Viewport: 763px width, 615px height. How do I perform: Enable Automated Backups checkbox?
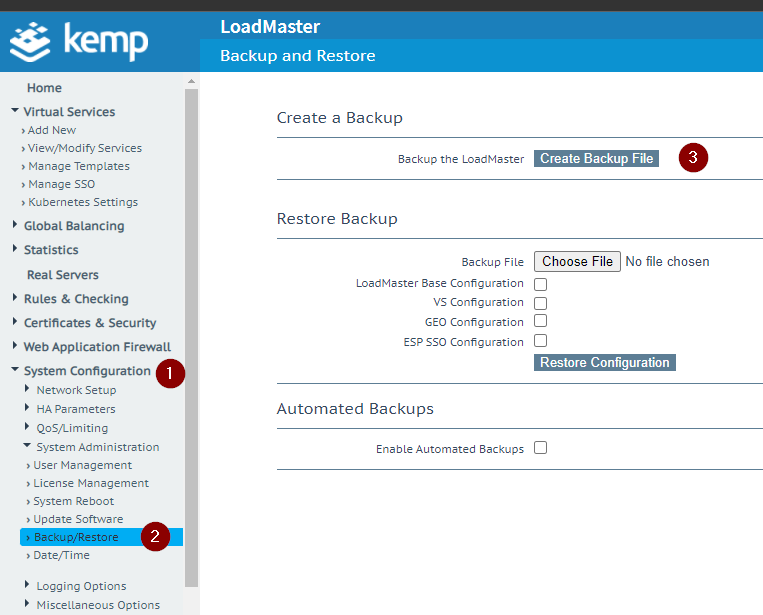click(x=540, y=448)
